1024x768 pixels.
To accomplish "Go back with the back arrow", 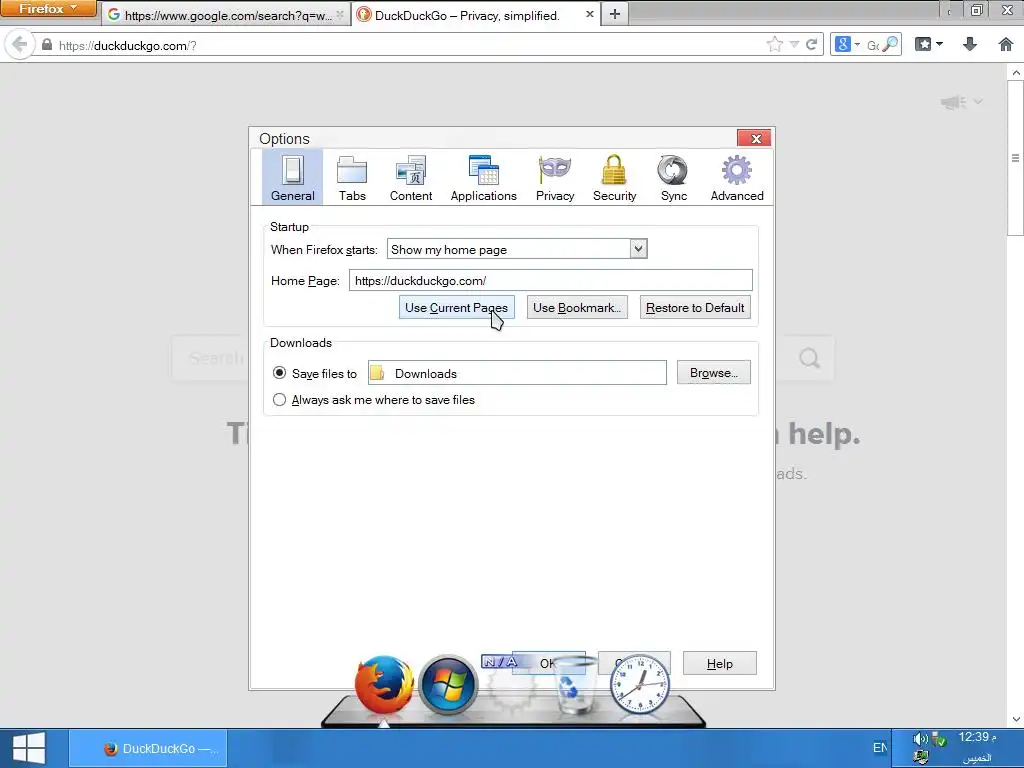I will coord(19,44).
